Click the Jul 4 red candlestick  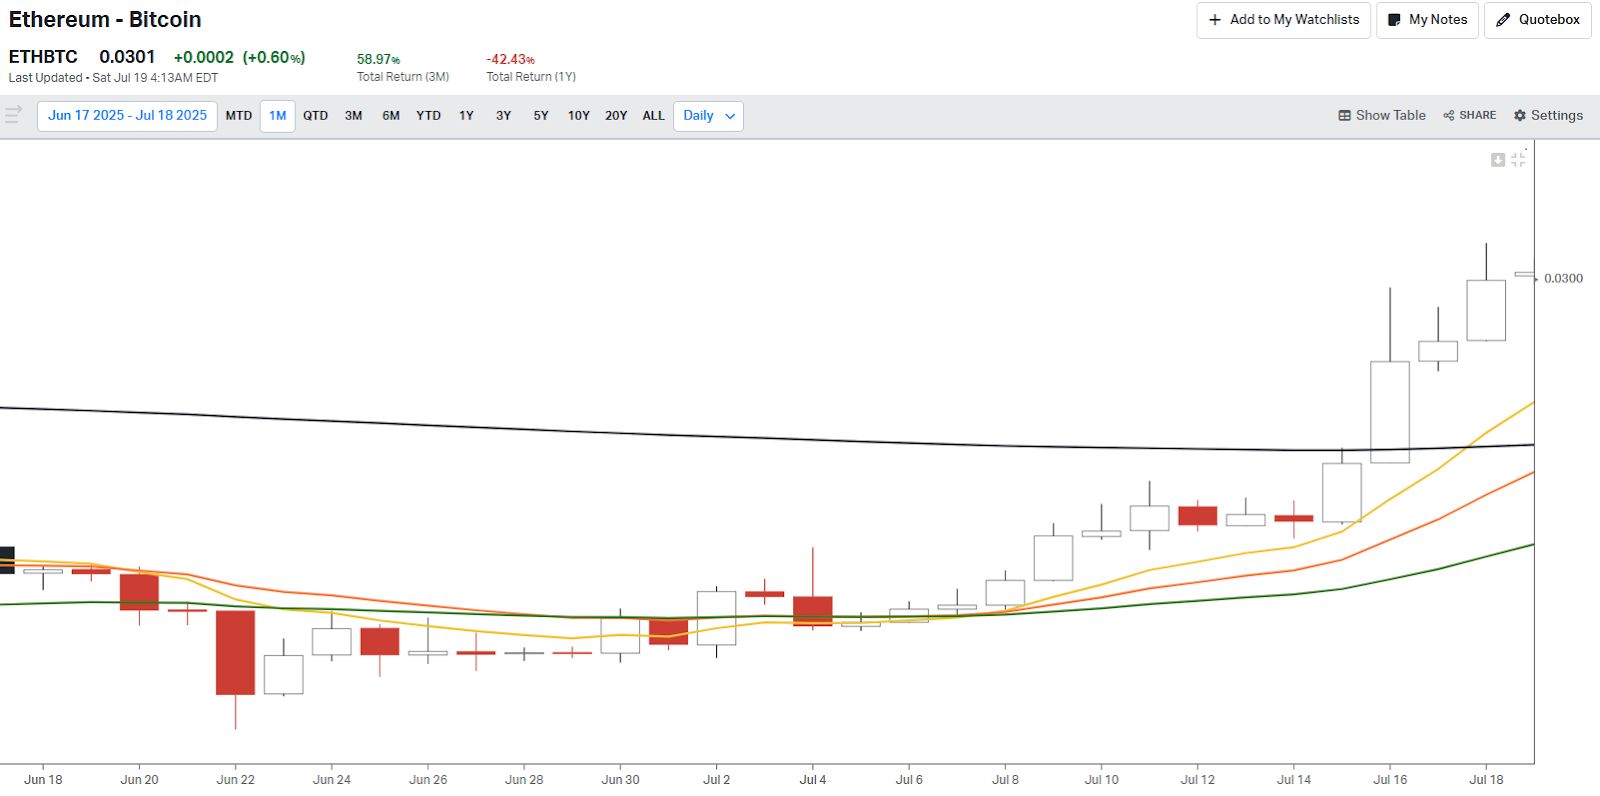point(813,611)
